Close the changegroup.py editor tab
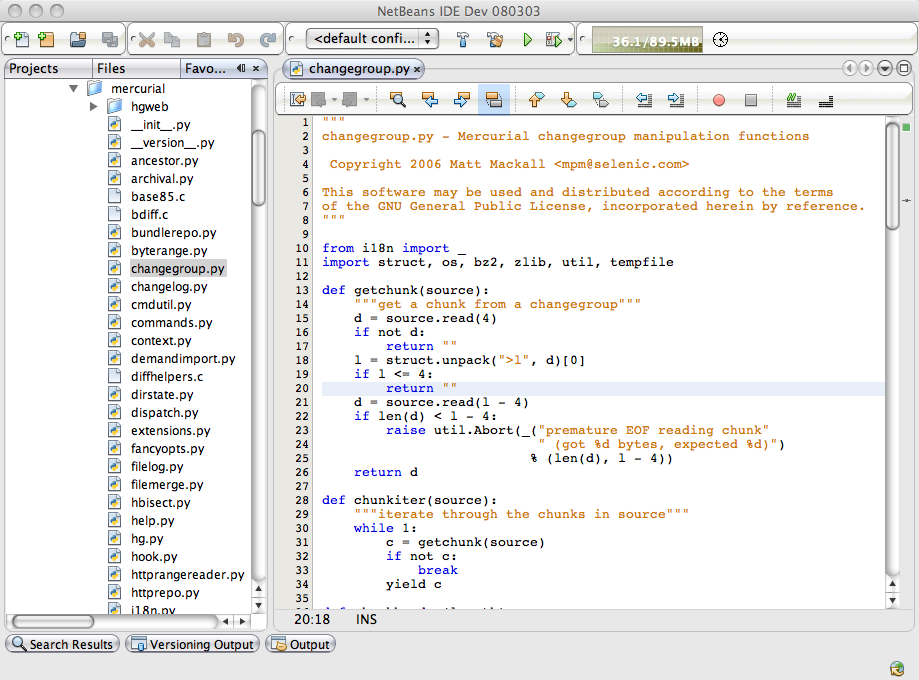This screenshot has height=680, width=919. pos(418,69)
